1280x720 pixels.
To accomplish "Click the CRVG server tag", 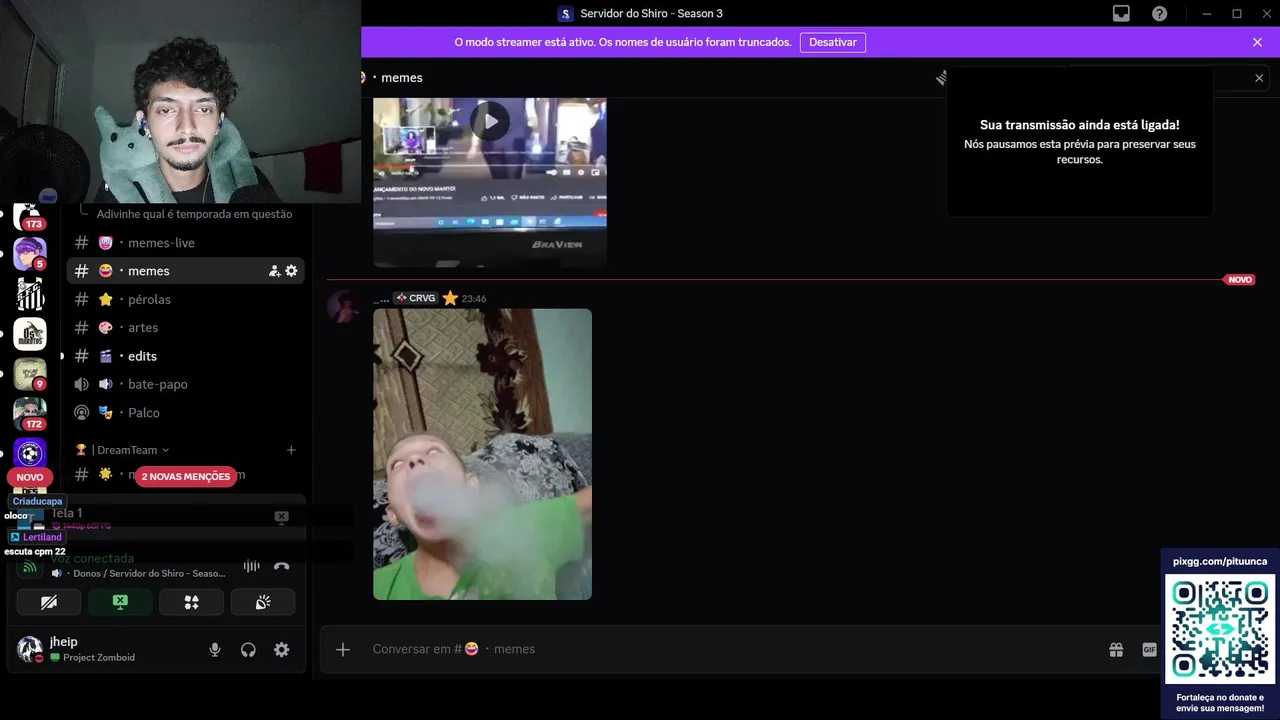I will (x=415, y=298).
